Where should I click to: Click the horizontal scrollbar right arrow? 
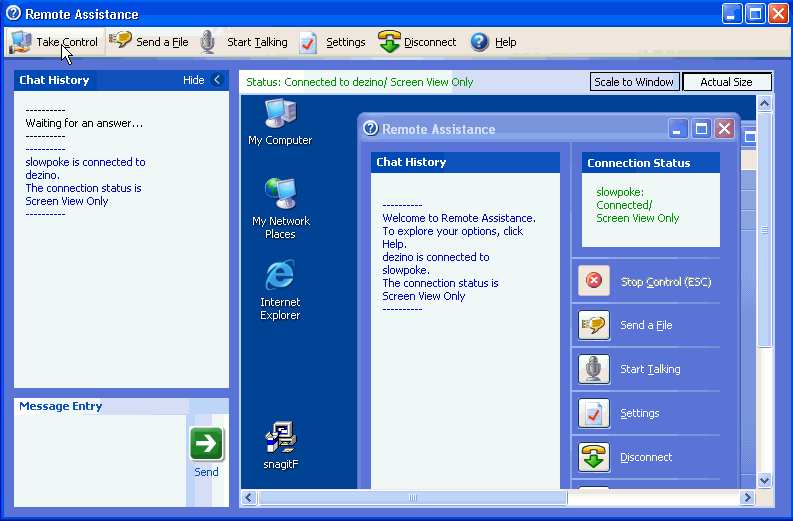coord(747,497)
